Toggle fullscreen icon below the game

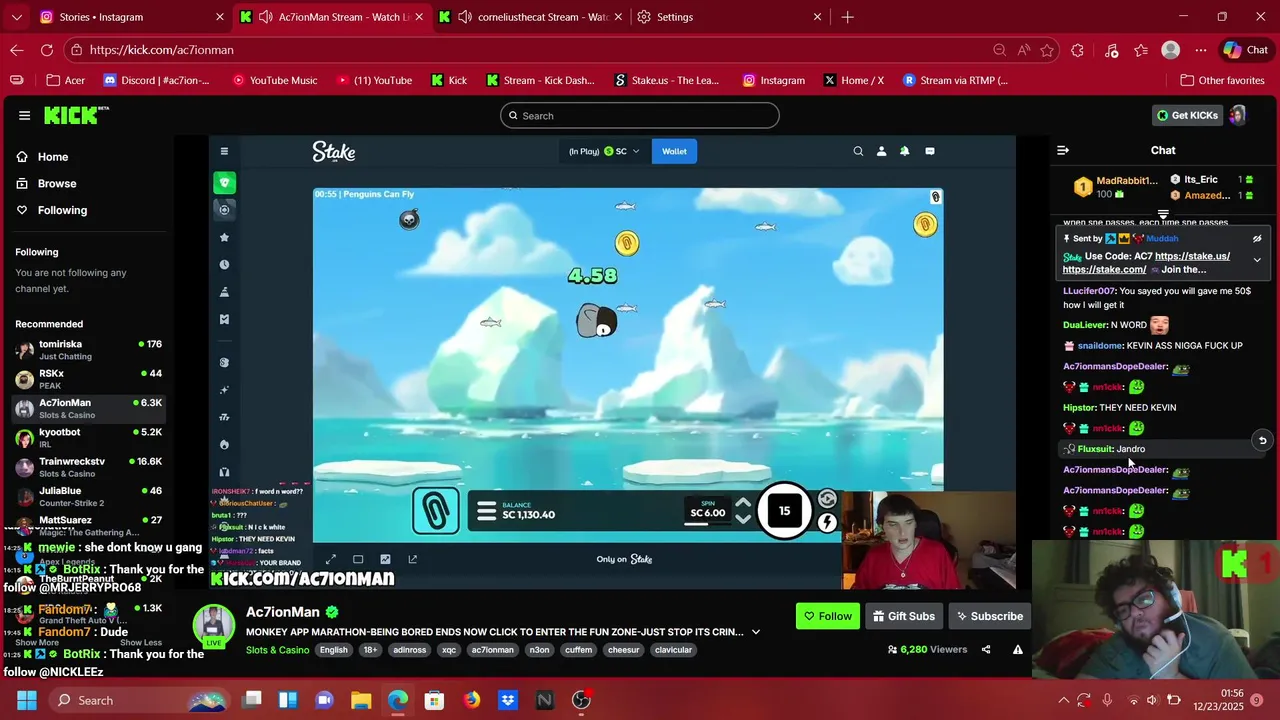tap(331, 559)
